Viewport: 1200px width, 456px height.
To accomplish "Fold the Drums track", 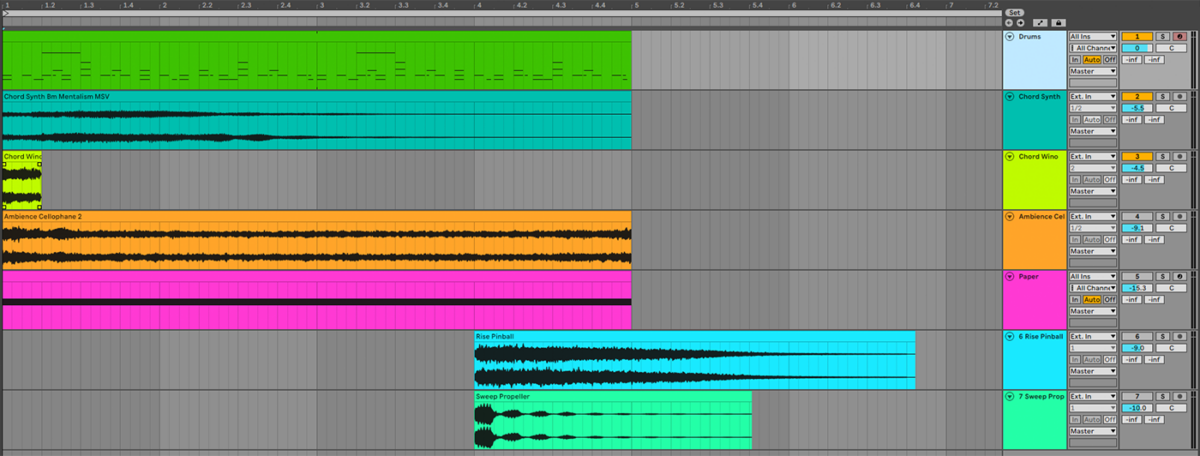I will [x=1009, y=36].
